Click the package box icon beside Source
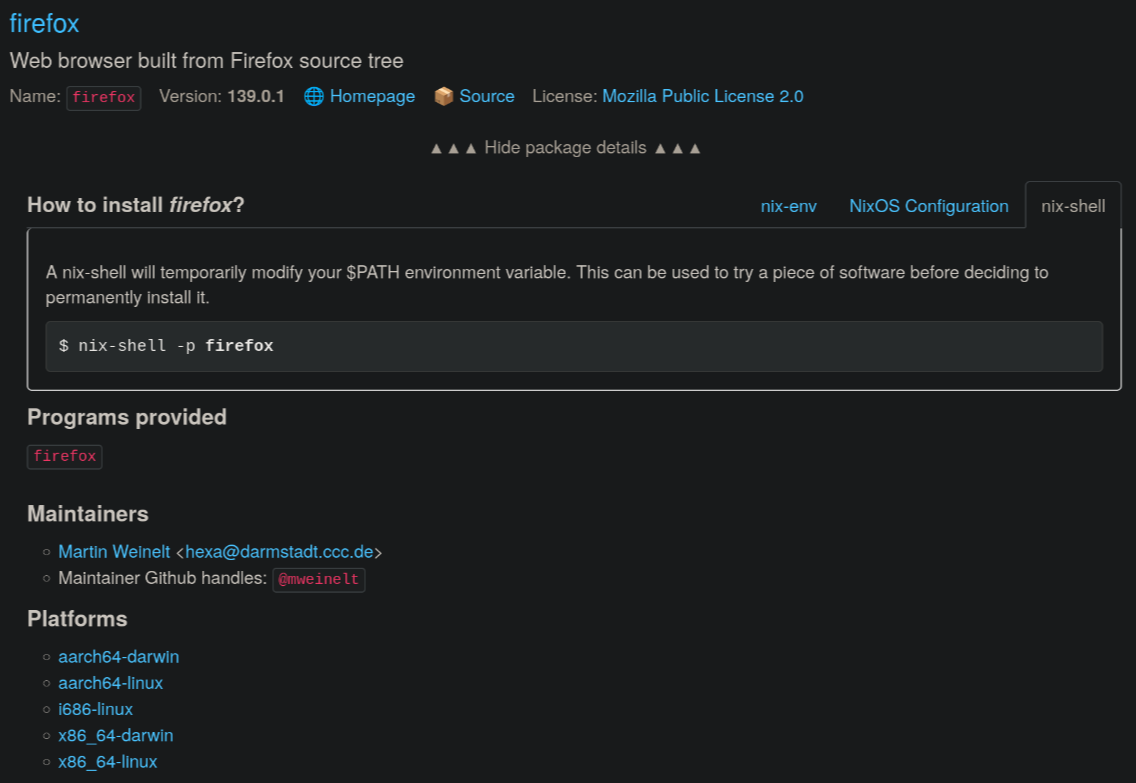This screenshot has width=1136, height=783. click(x=444, y=96)
